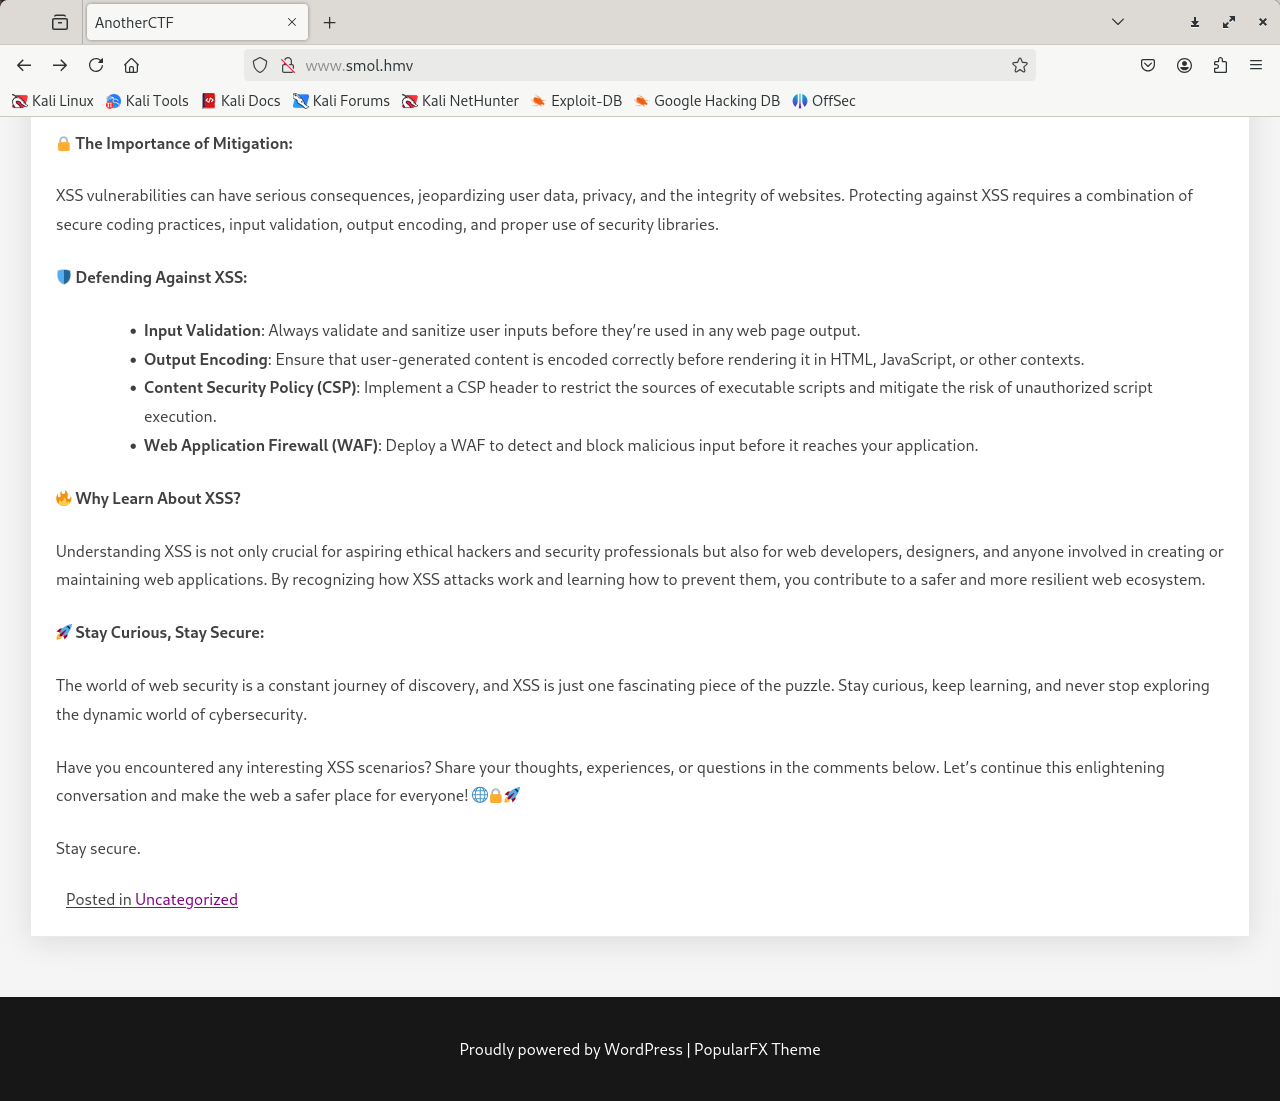Close the AnotherCTF tab

[x=292, y=22]
